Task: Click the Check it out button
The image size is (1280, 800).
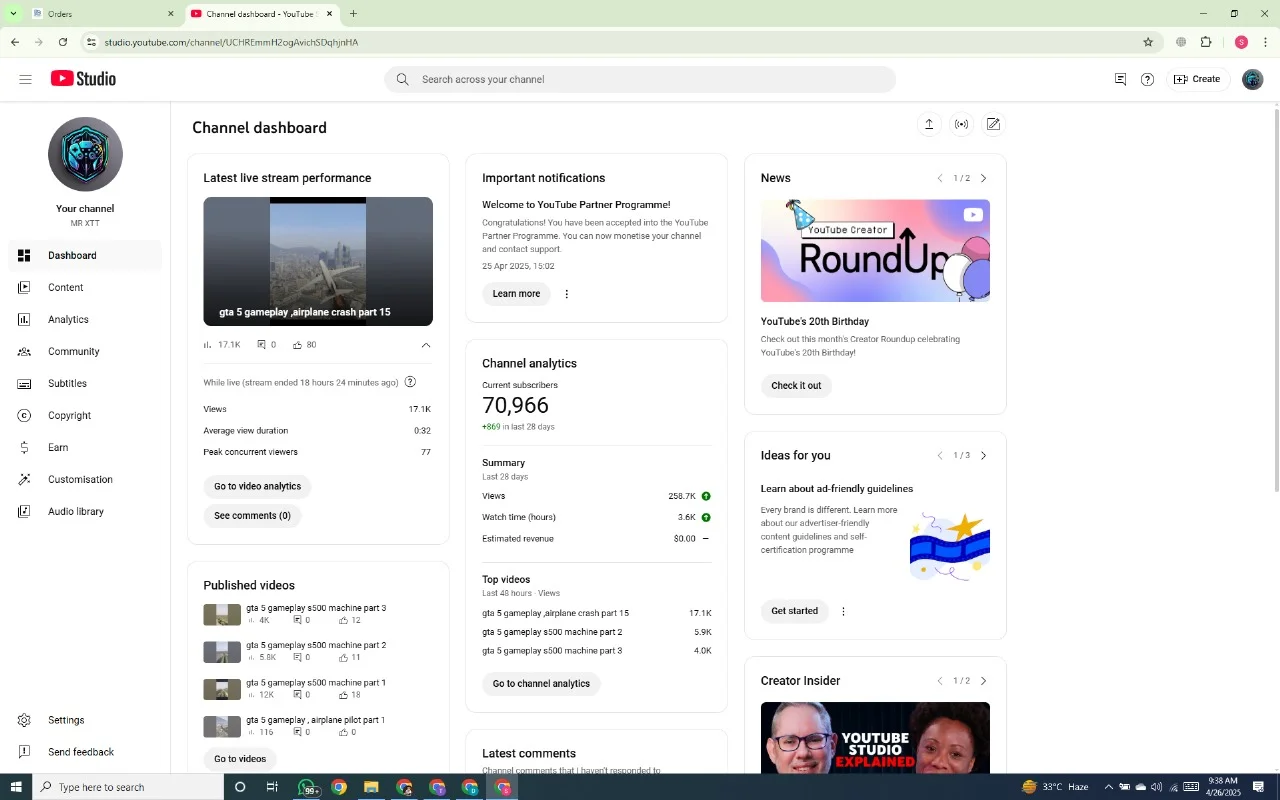Action: pyautogui.click(x=796, y=386)
